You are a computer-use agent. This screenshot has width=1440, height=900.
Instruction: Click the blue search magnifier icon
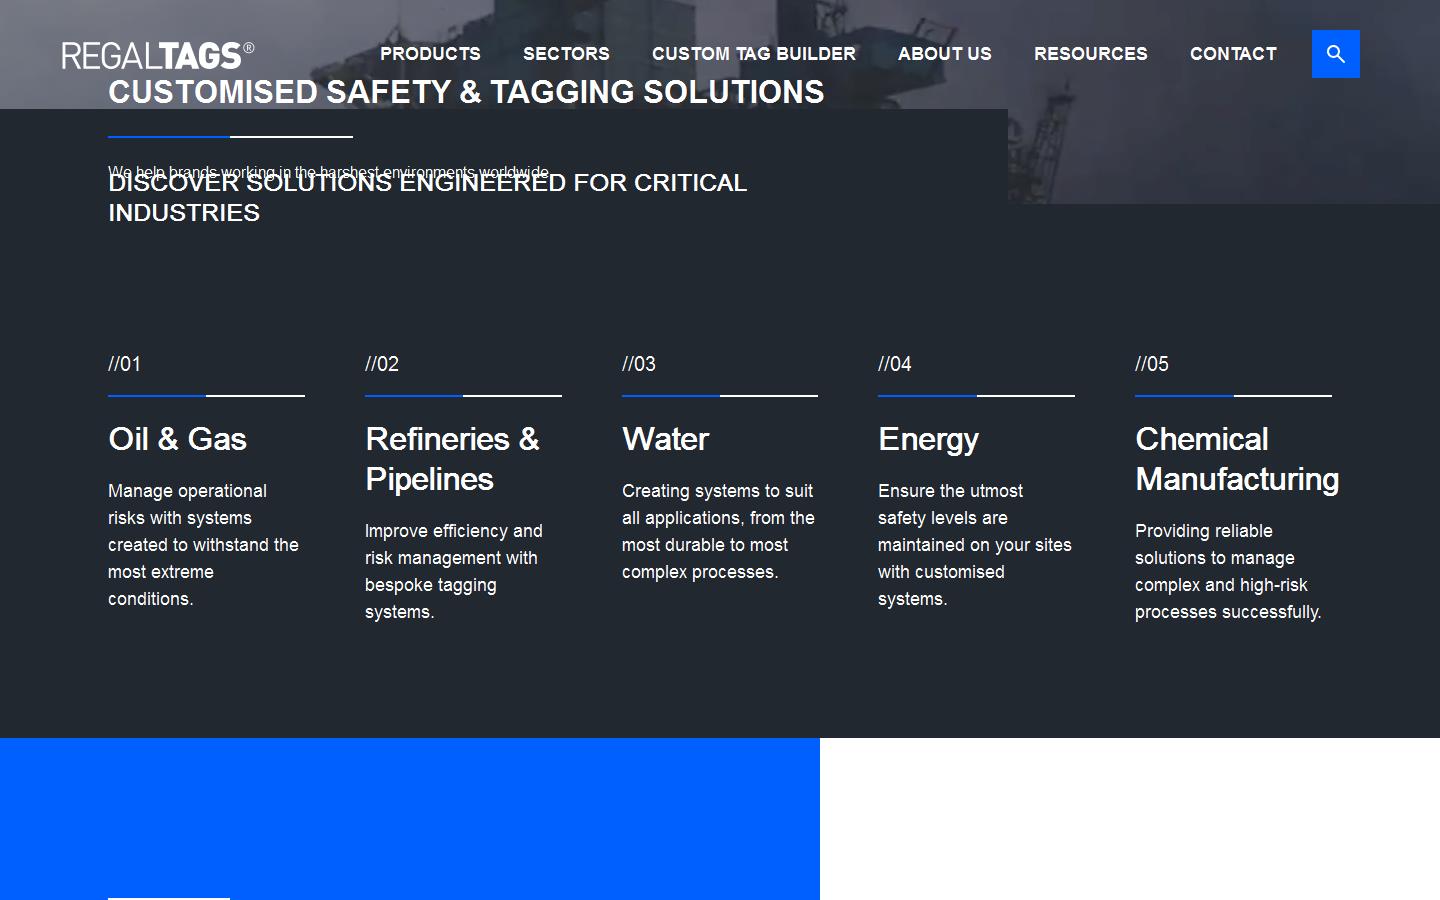[1335, 54]
